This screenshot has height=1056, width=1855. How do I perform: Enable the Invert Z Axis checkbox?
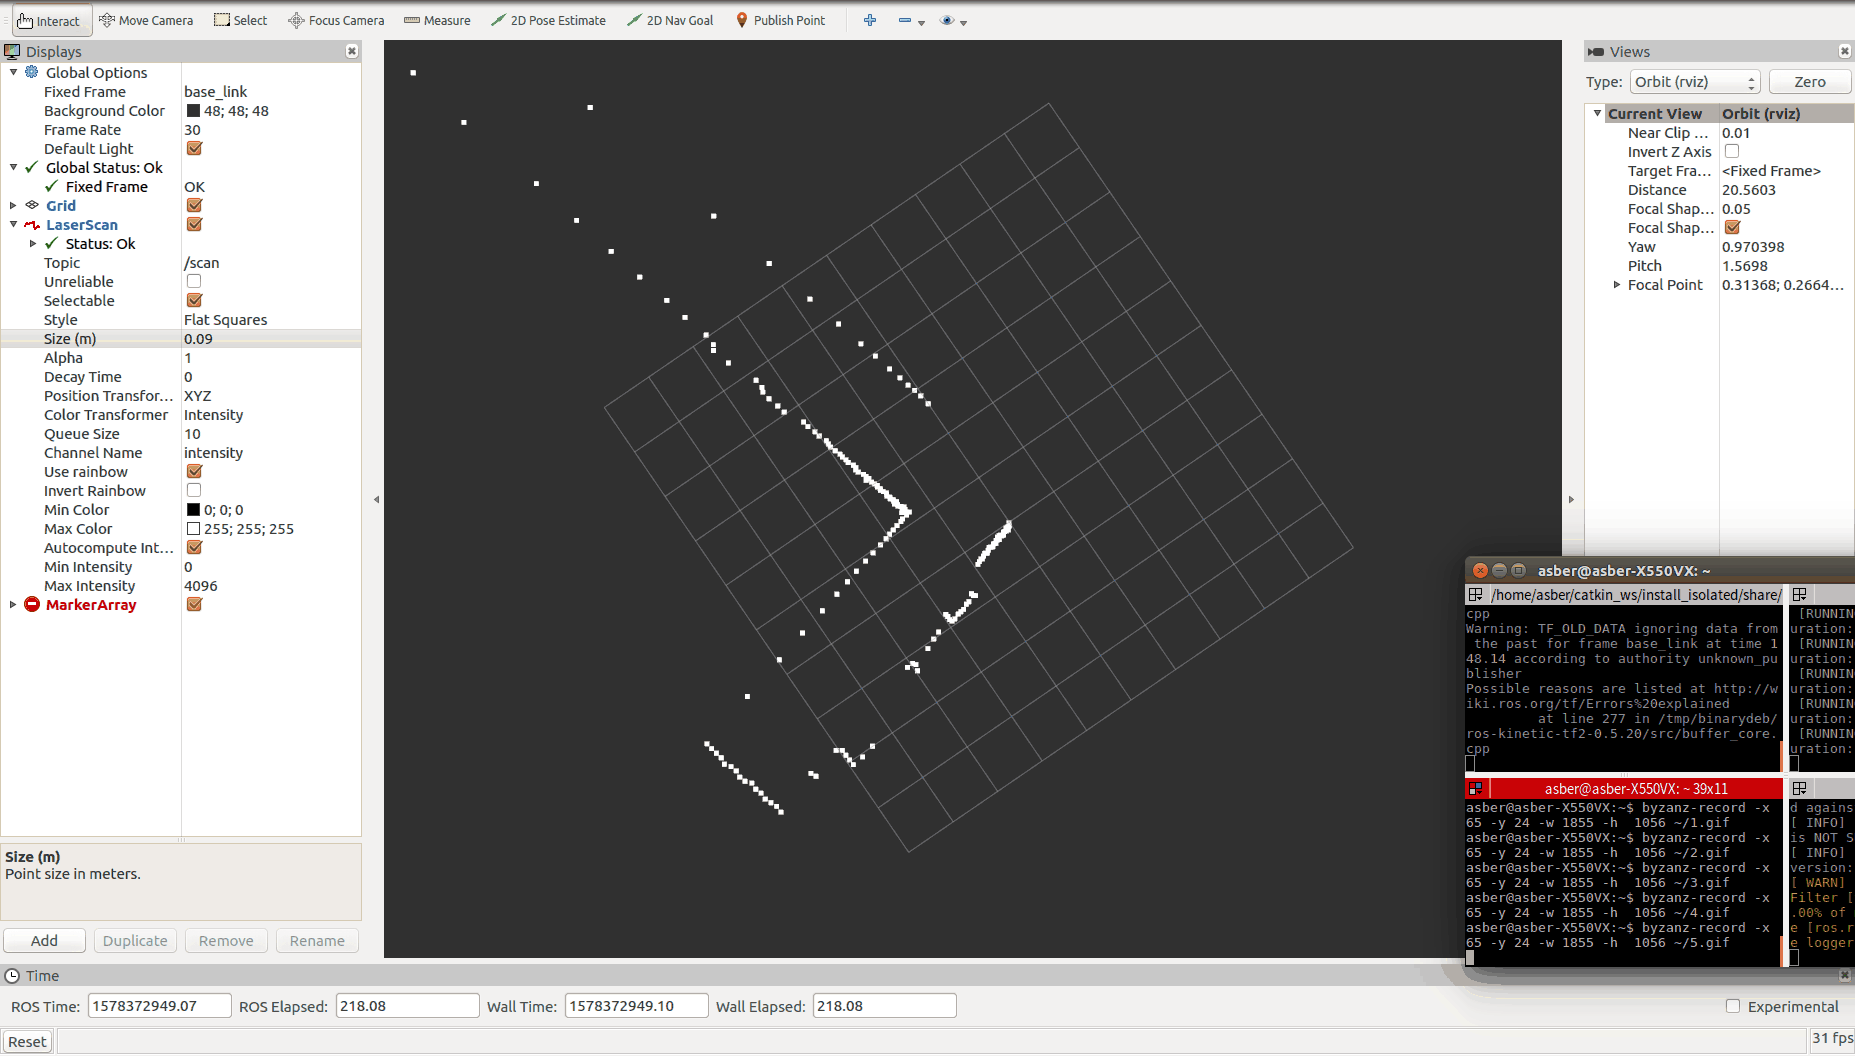click(x=1732, y=151)
